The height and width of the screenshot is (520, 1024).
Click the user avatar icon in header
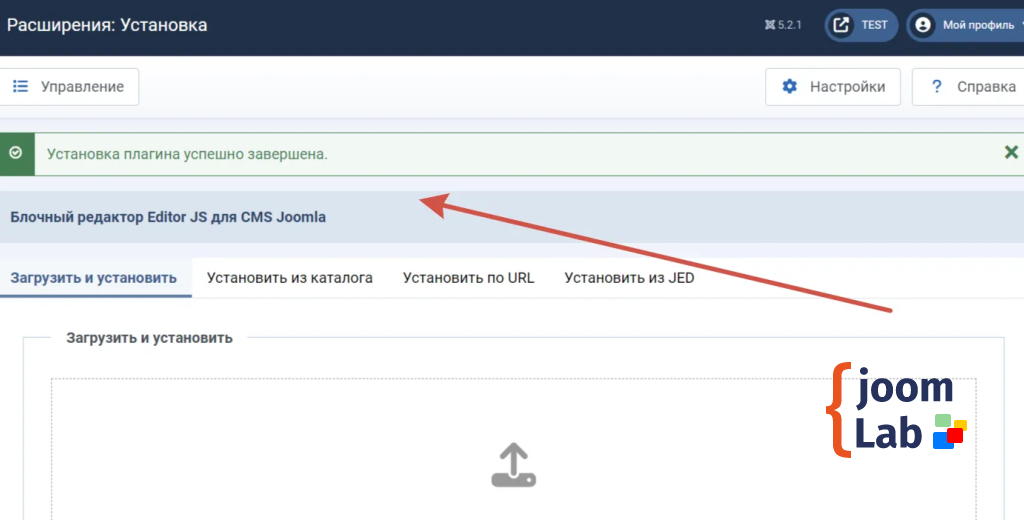(x=923, y=25)
